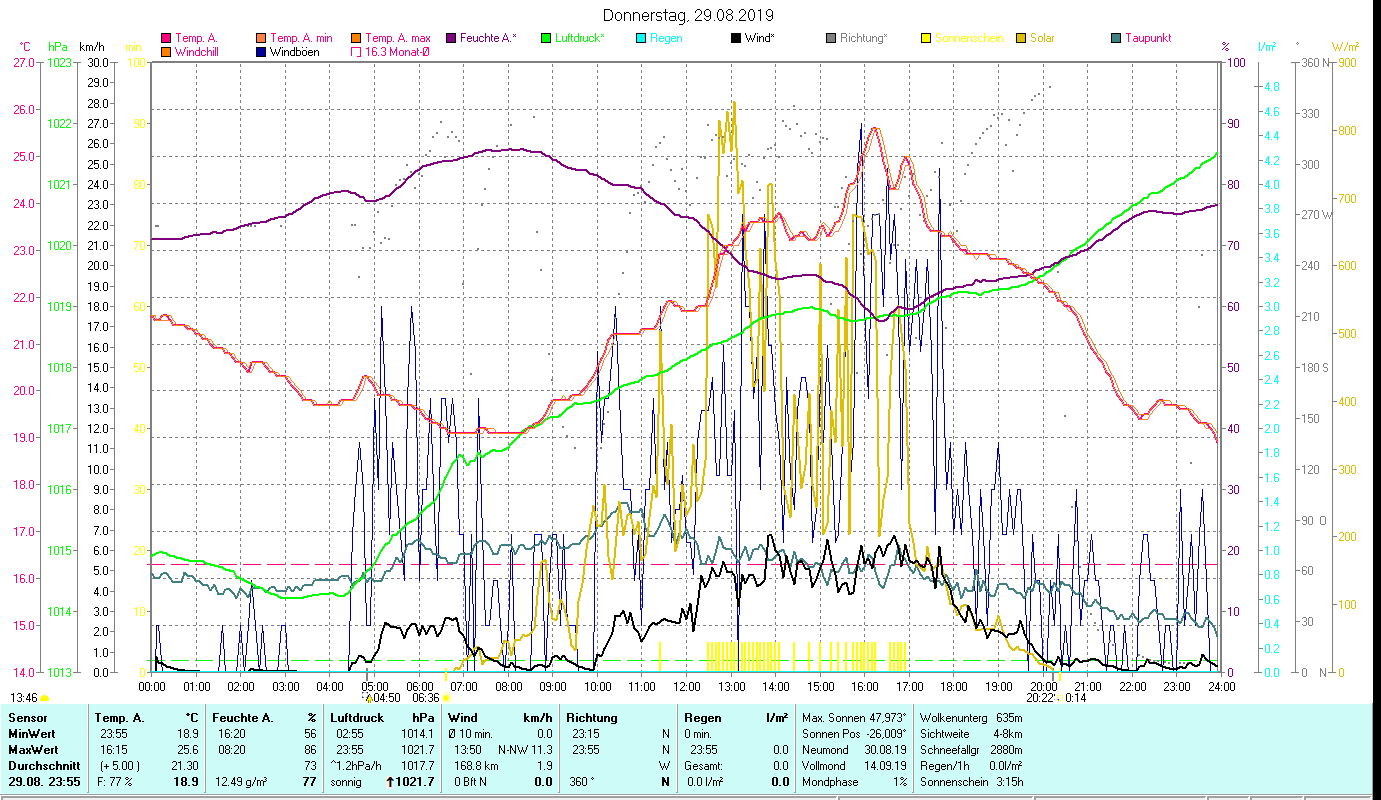The image size is (1381, 800).
Task: Click the 'Sichtweite 4-8km' entry
Action: click(x=971, y=734)
